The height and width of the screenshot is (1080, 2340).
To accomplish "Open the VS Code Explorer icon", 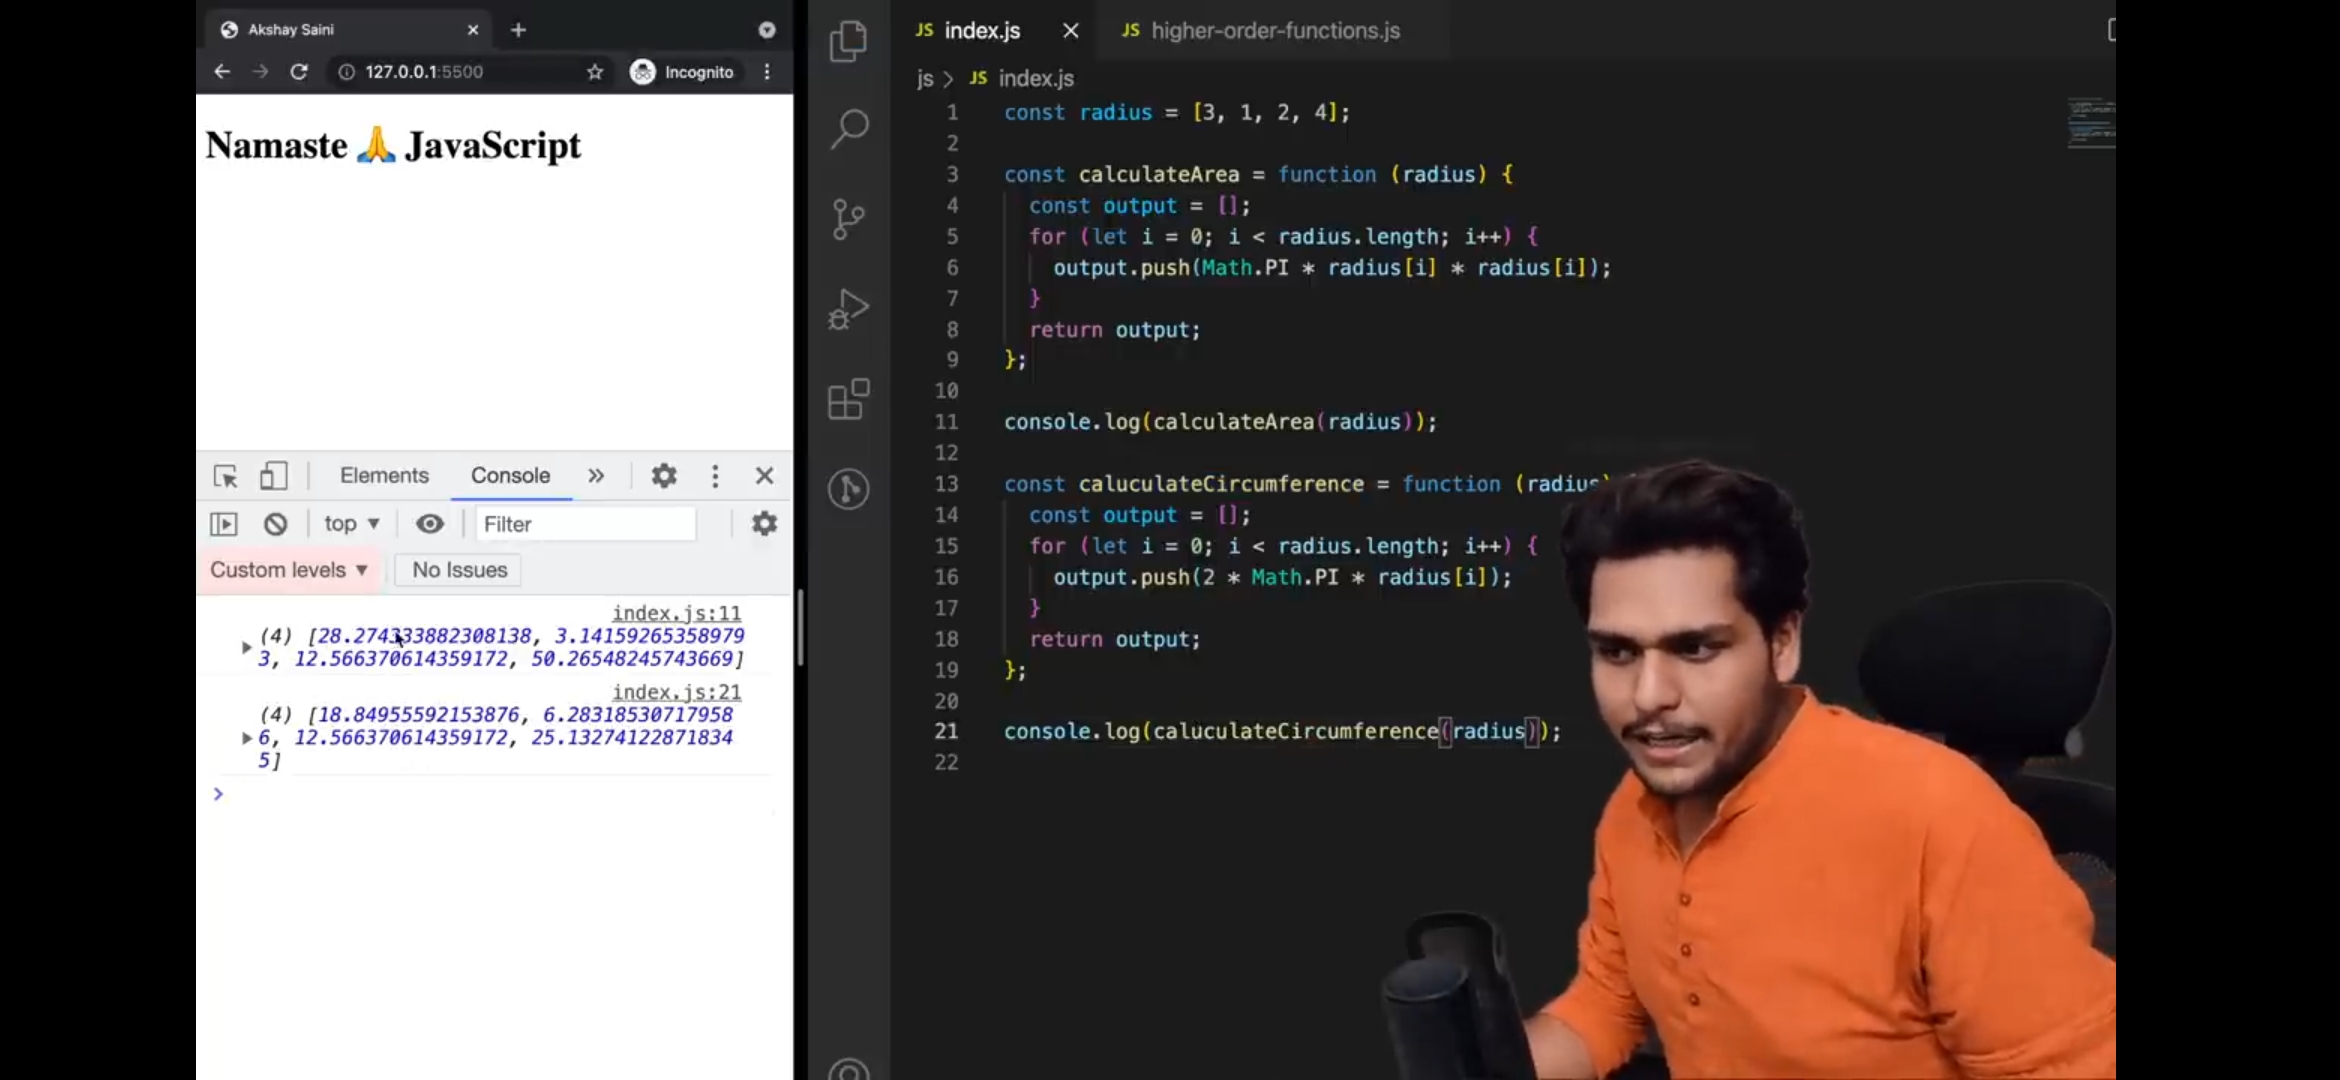I will 848,41.
